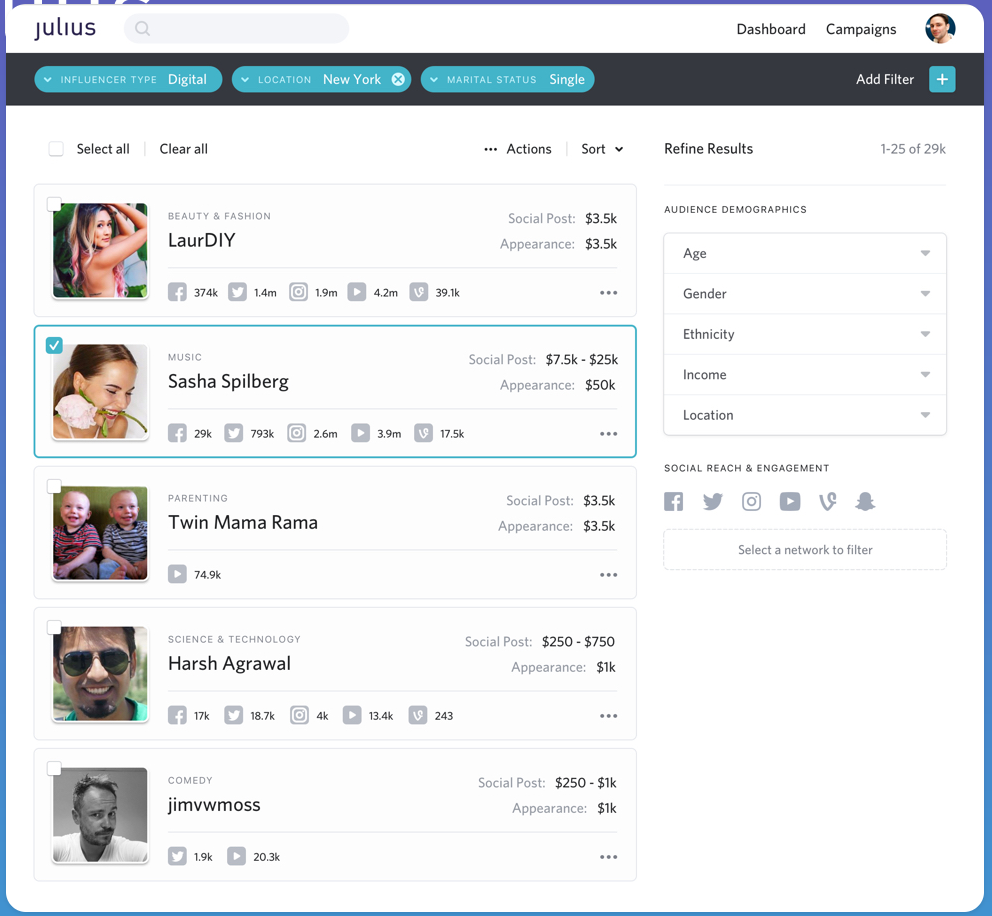Uncheck the Sasha Spilberg card checkbox
Image resolution: width=992 pixels, height=916 pixels.
click(54, 345)
